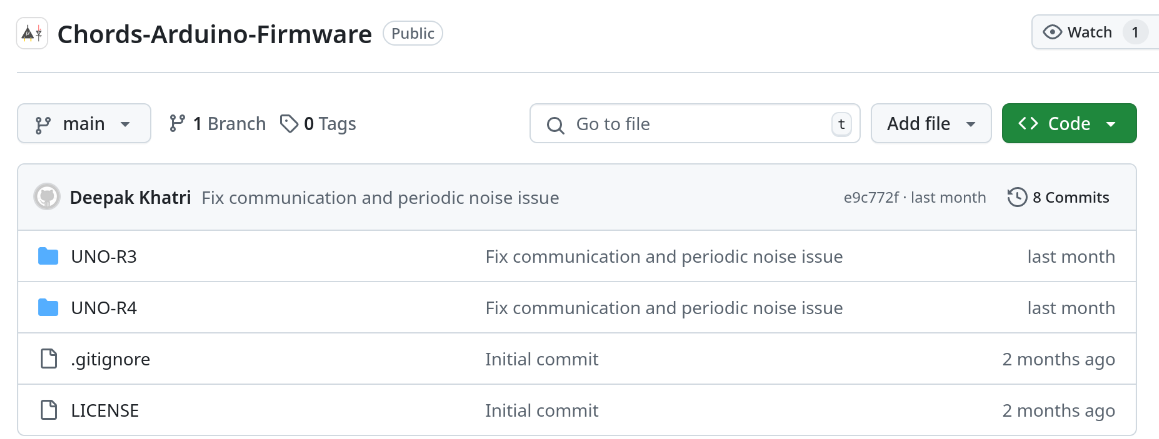Open the UNO-R3 folder

pos(104,257)
